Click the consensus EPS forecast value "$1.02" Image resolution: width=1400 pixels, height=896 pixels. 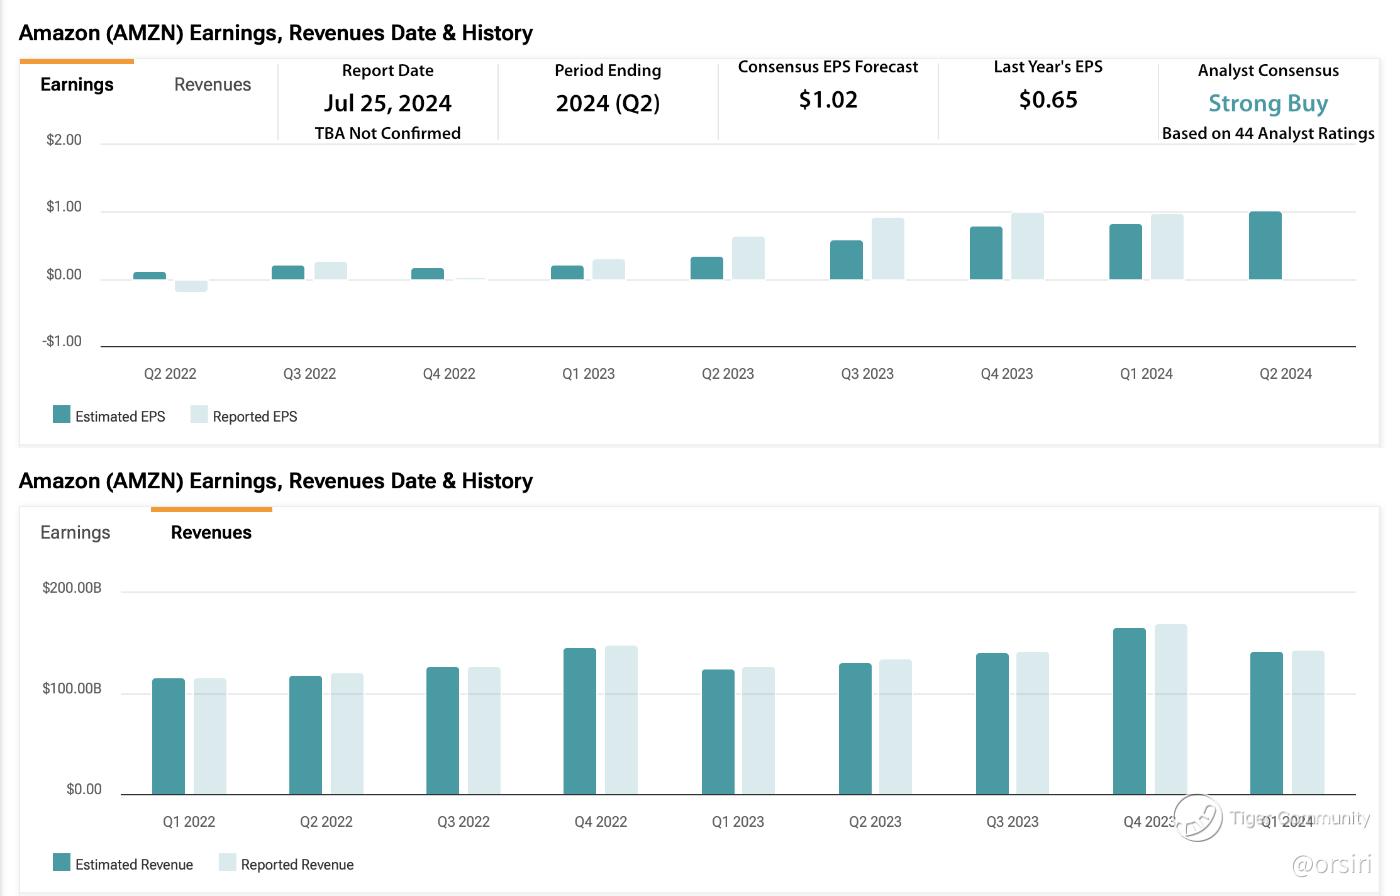click(x=828, y=100)
